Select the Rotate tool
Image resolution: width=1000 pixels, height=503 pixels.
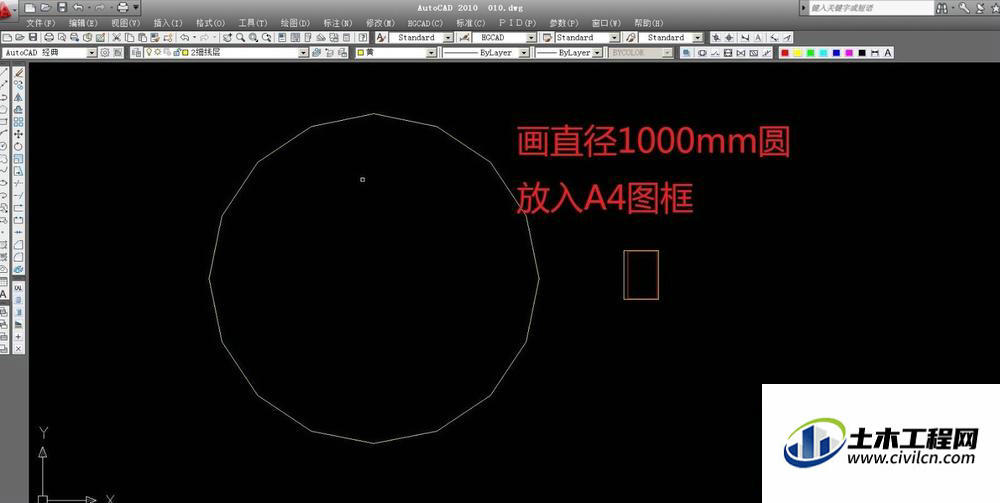click(18, 146)
